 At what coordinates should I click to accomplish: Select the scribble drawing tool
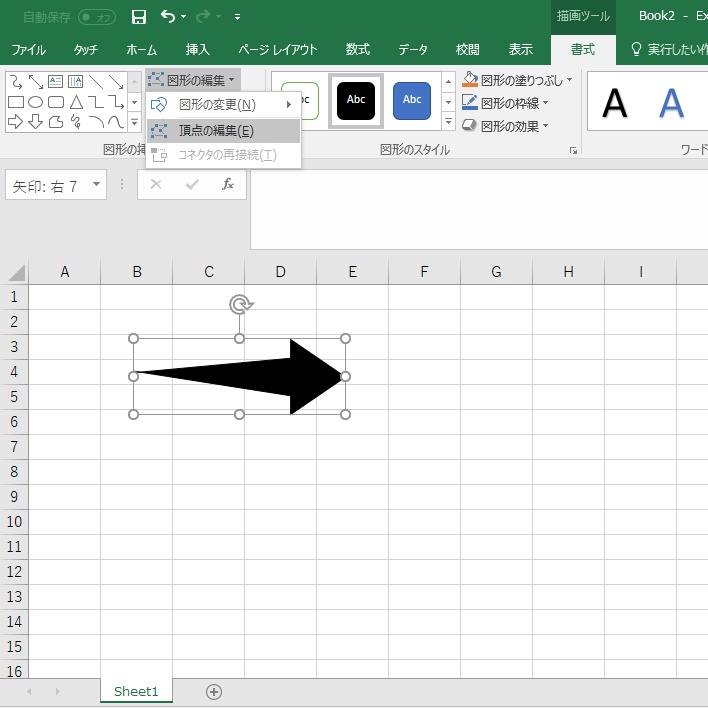point(76,122)
